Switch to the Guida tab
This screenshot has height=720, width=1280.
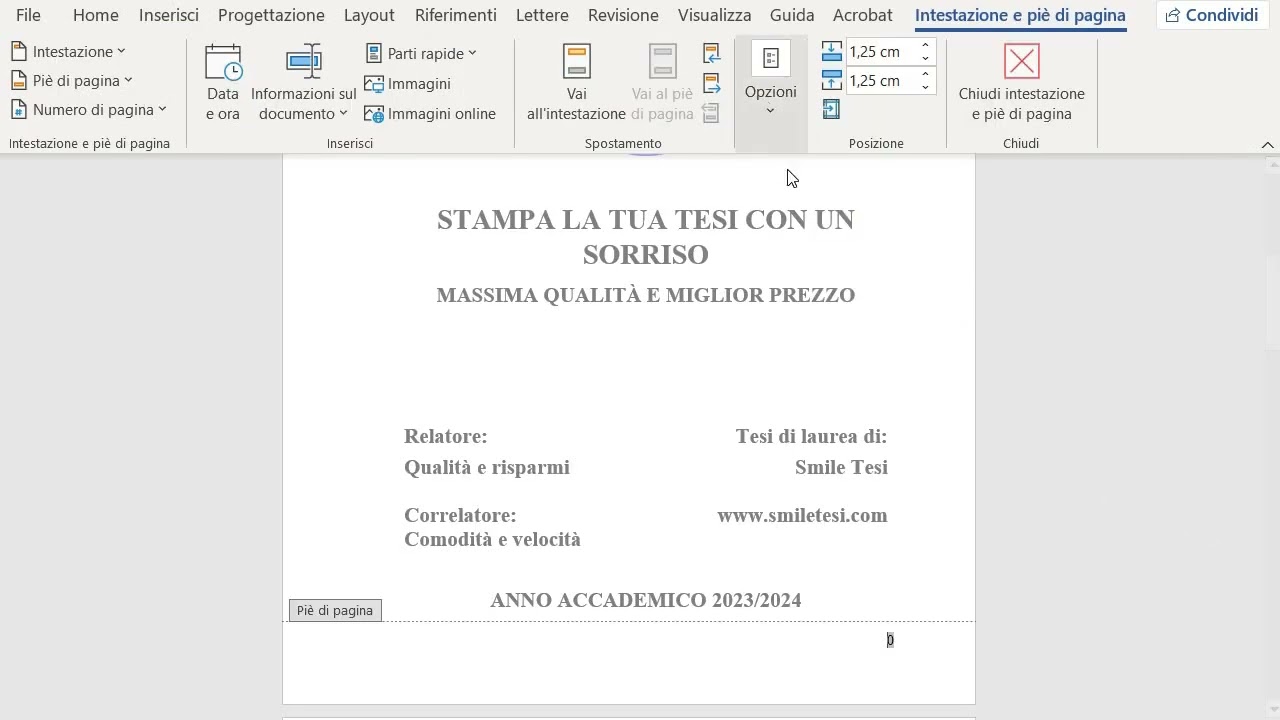(x=791, y=15)
